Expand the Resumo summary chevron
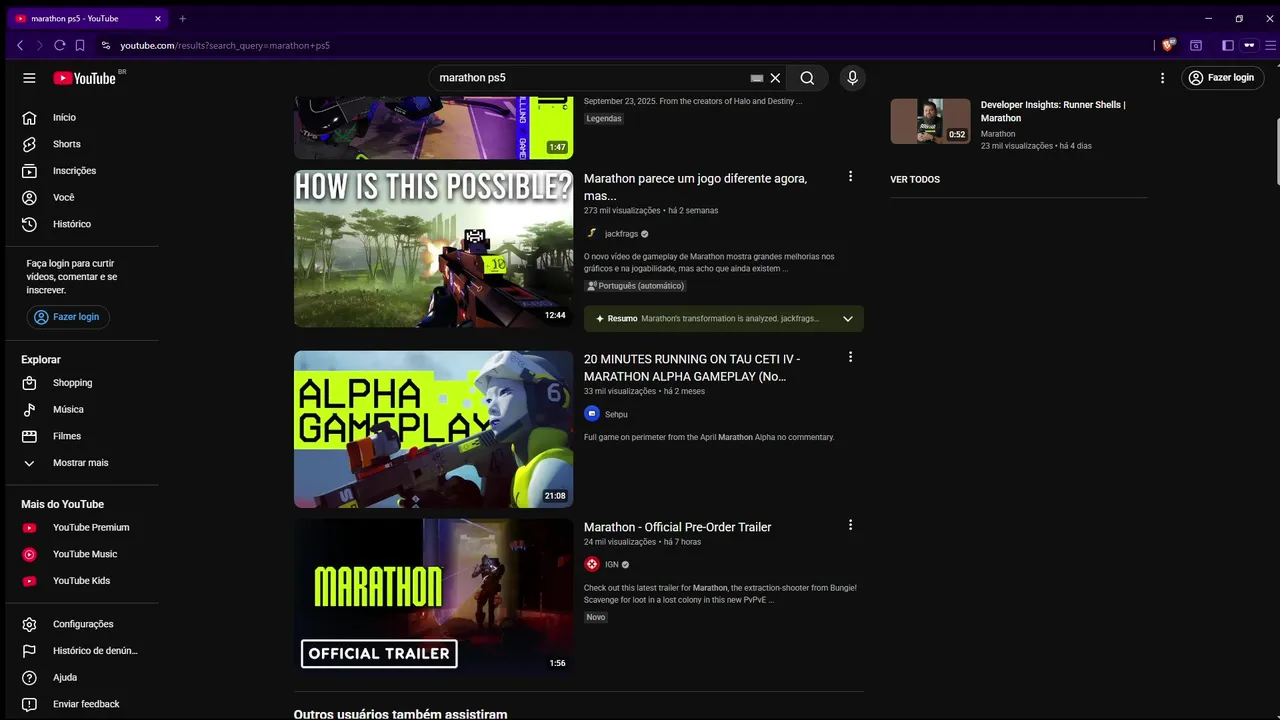The width and height of the screenshot is (1280, 720). click(848, 319)
